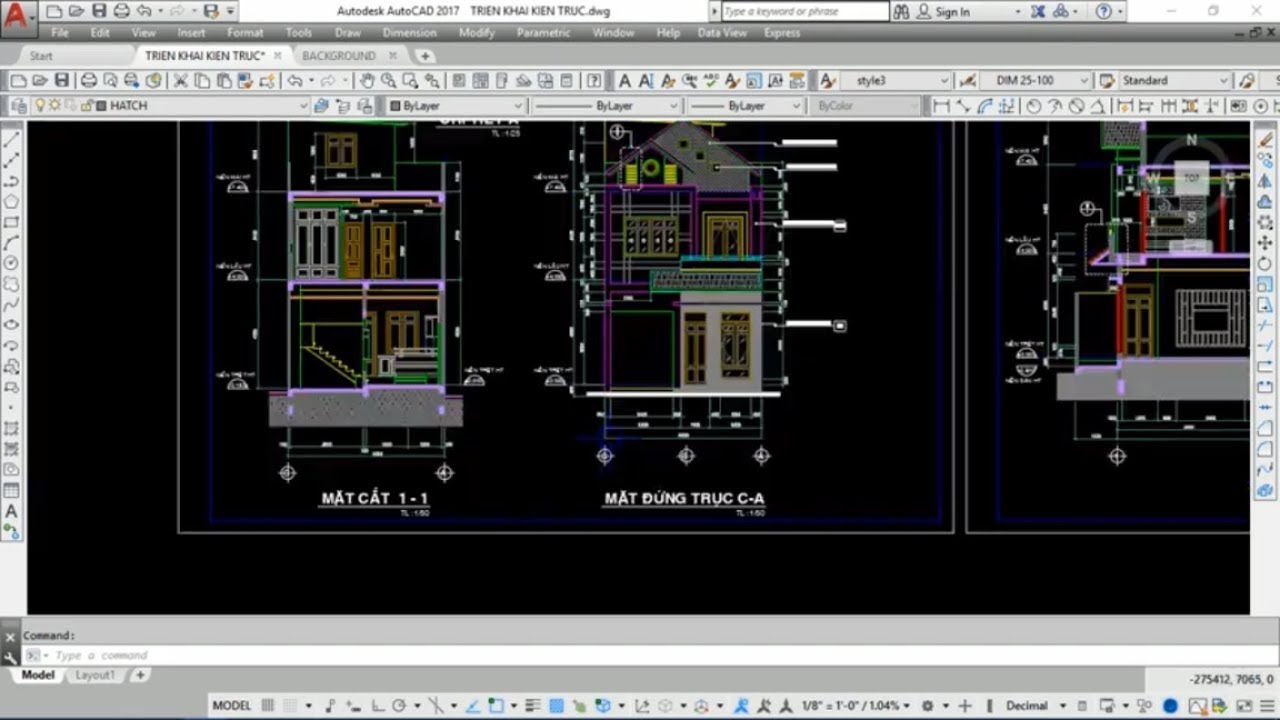Select the Angular dimension tool
Viewport: 1280px width, 720px height.
[x=1098, y=105]
